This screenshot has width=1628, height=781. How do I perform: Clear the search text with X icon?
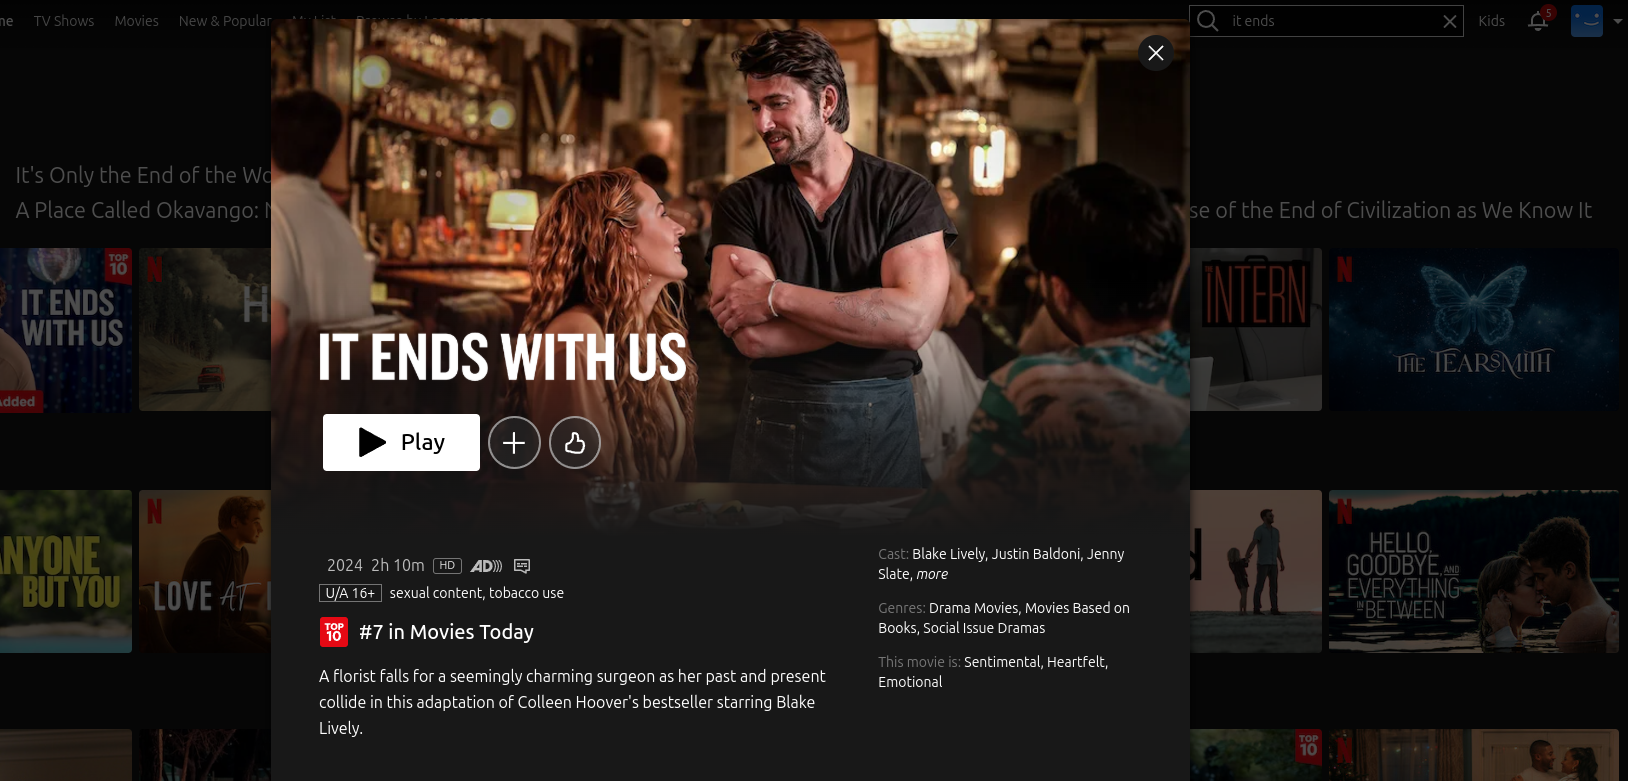pos(1449,21)
